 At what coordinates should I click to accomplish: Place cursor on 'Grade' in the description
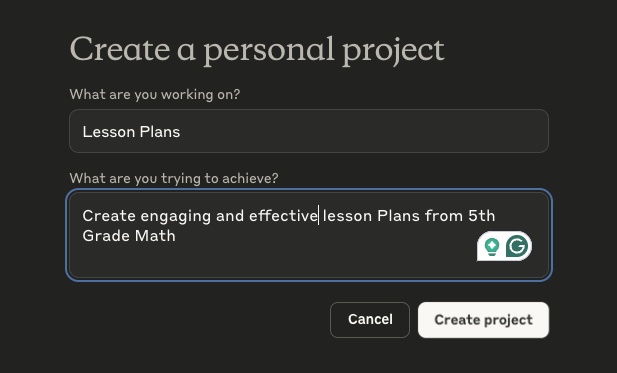tap(106, 236)
